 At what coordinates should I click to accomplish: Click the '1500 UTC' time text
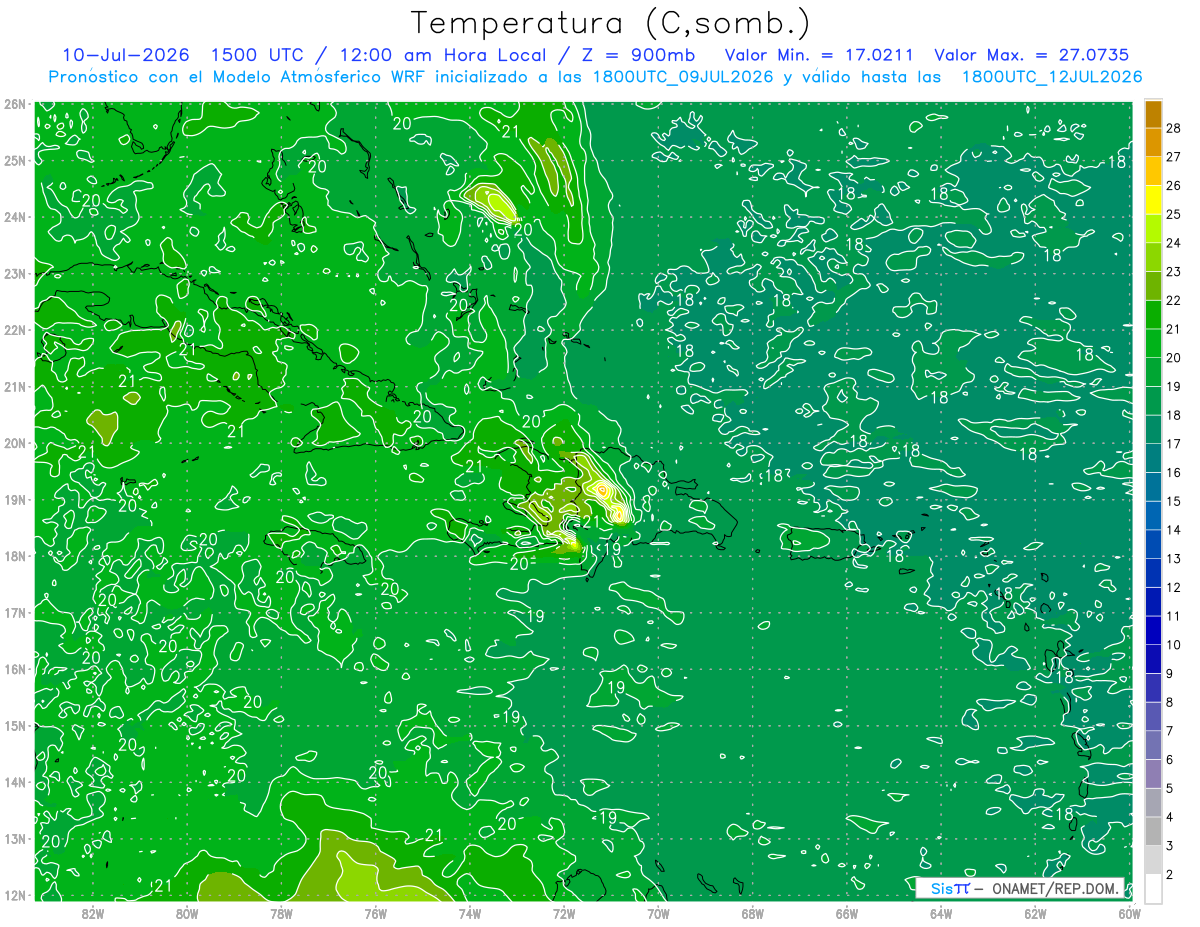pos(259,55)
